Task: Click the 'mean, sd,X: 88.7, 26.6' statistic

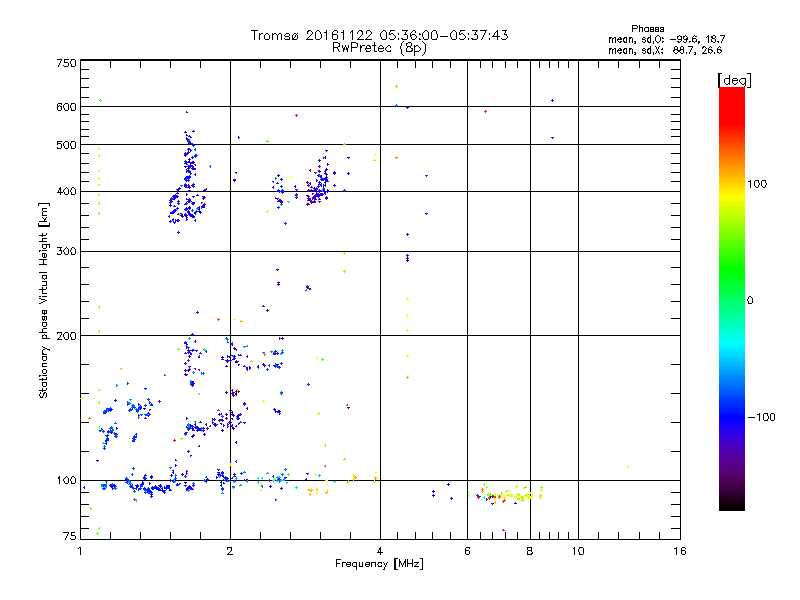Action: (665, 50)
